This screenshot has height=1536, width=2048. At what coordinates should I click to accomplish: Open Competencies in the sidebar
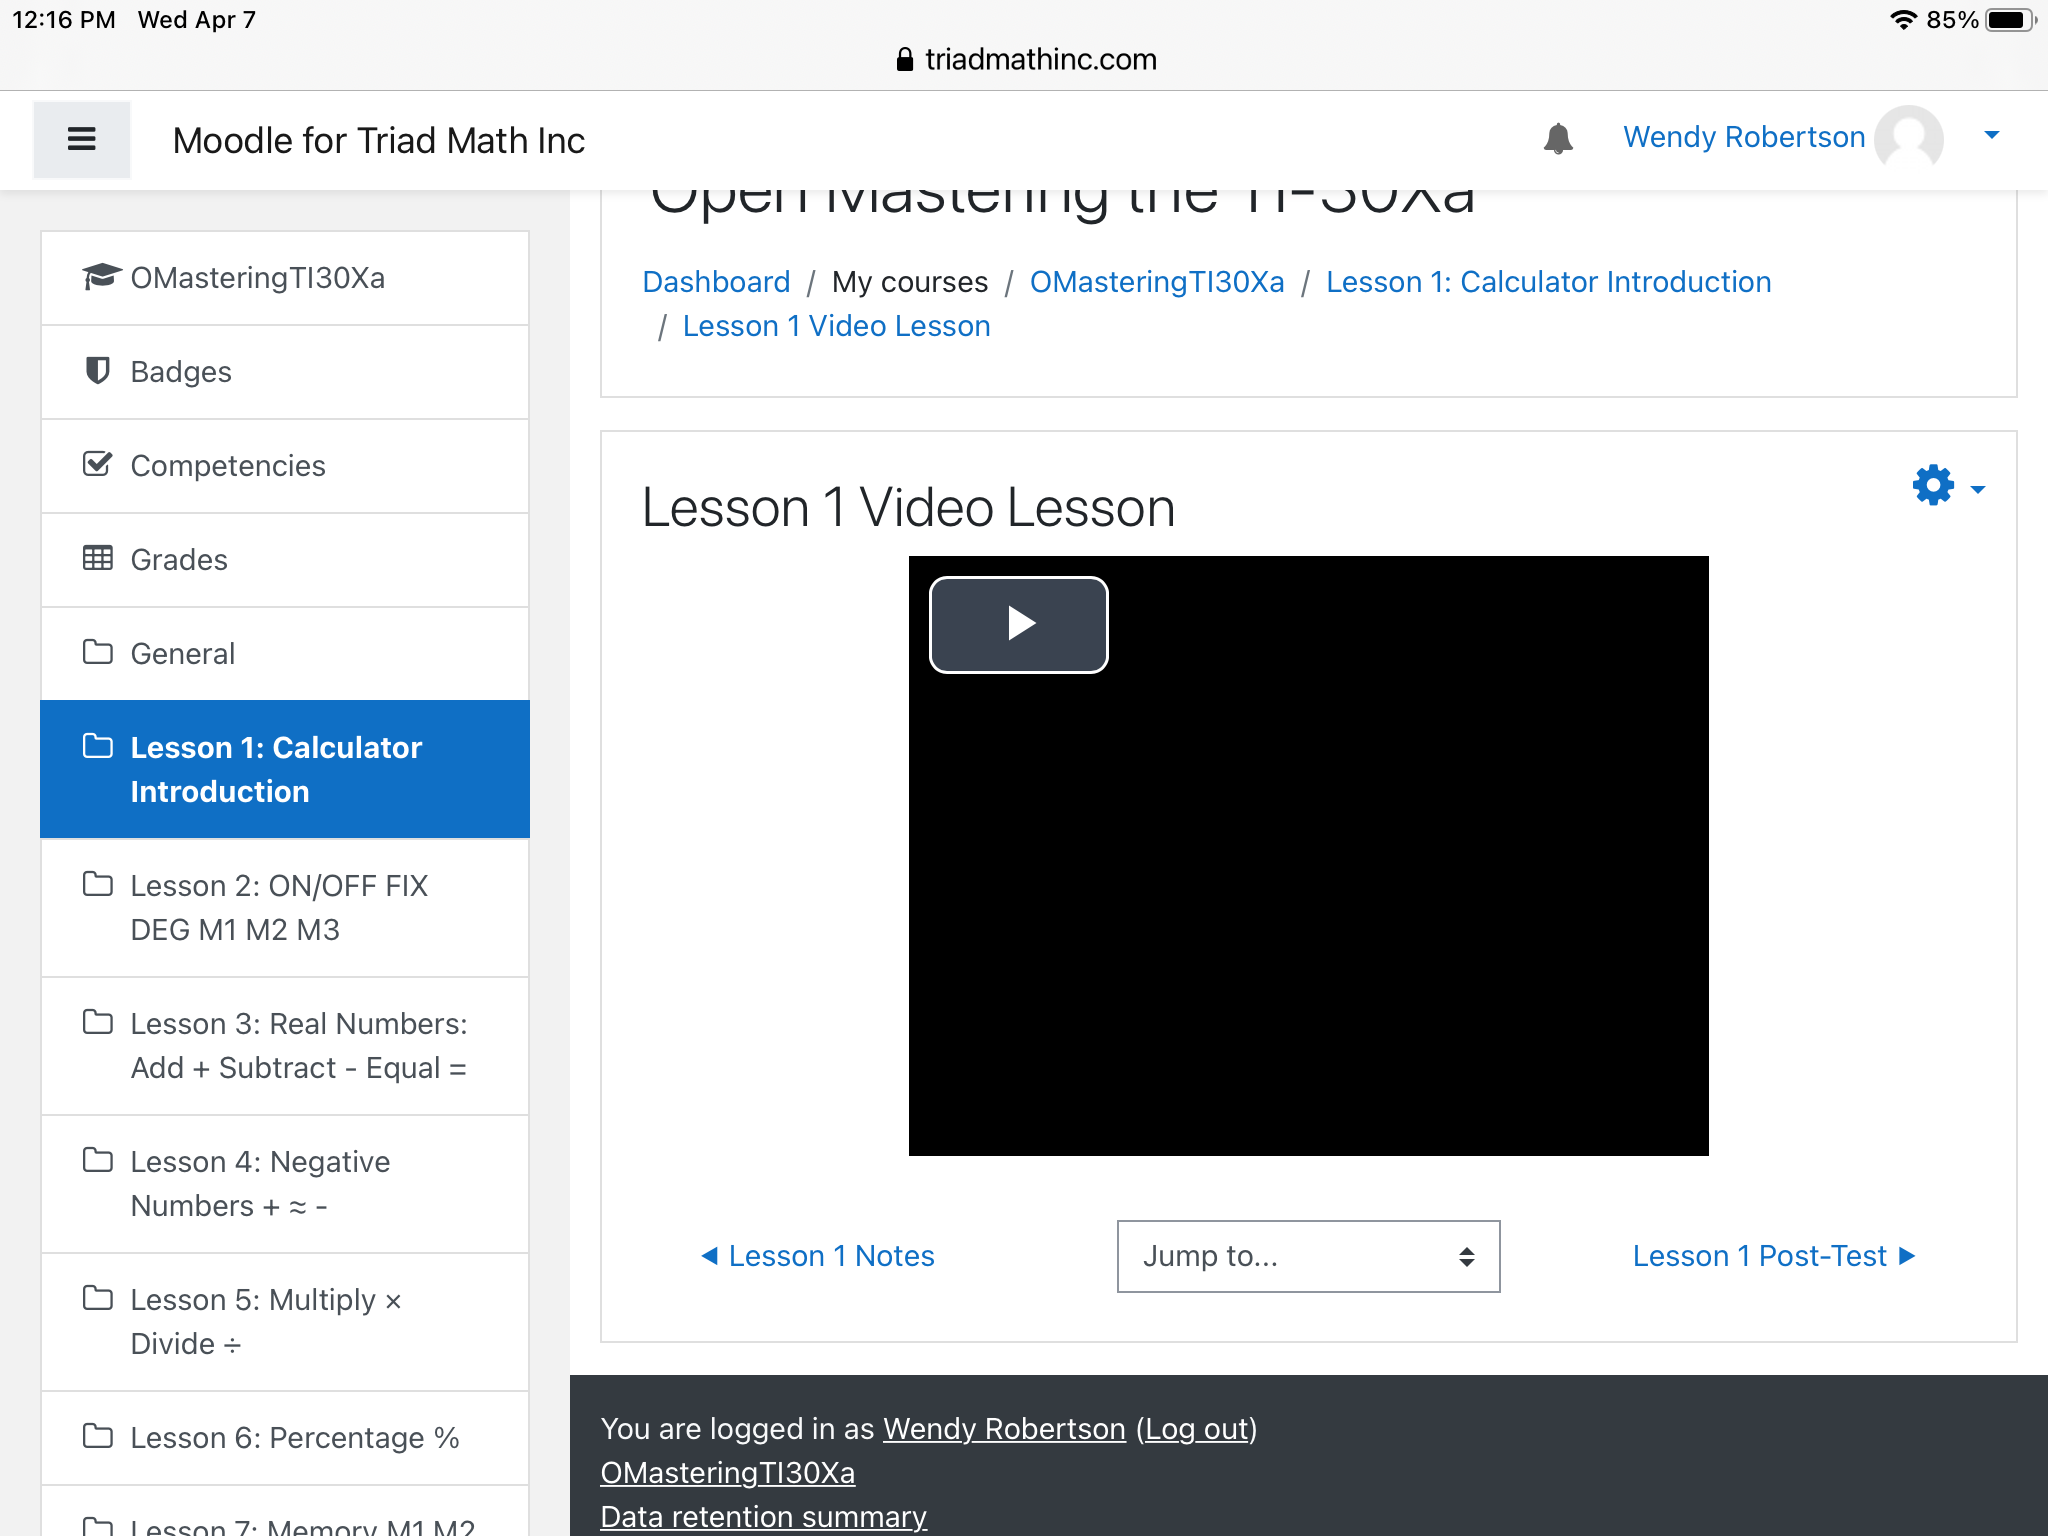click(x=285, y=466)
